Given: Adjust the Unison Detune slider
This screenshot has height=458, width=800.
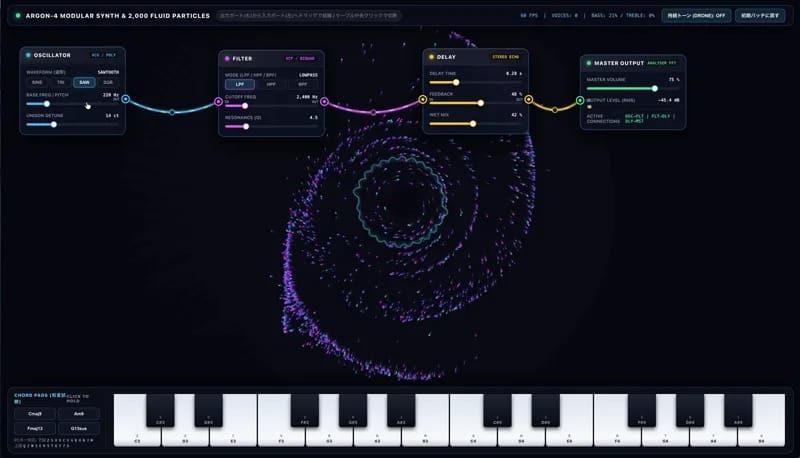Looking at the screenshot, I should click(72, 124).
